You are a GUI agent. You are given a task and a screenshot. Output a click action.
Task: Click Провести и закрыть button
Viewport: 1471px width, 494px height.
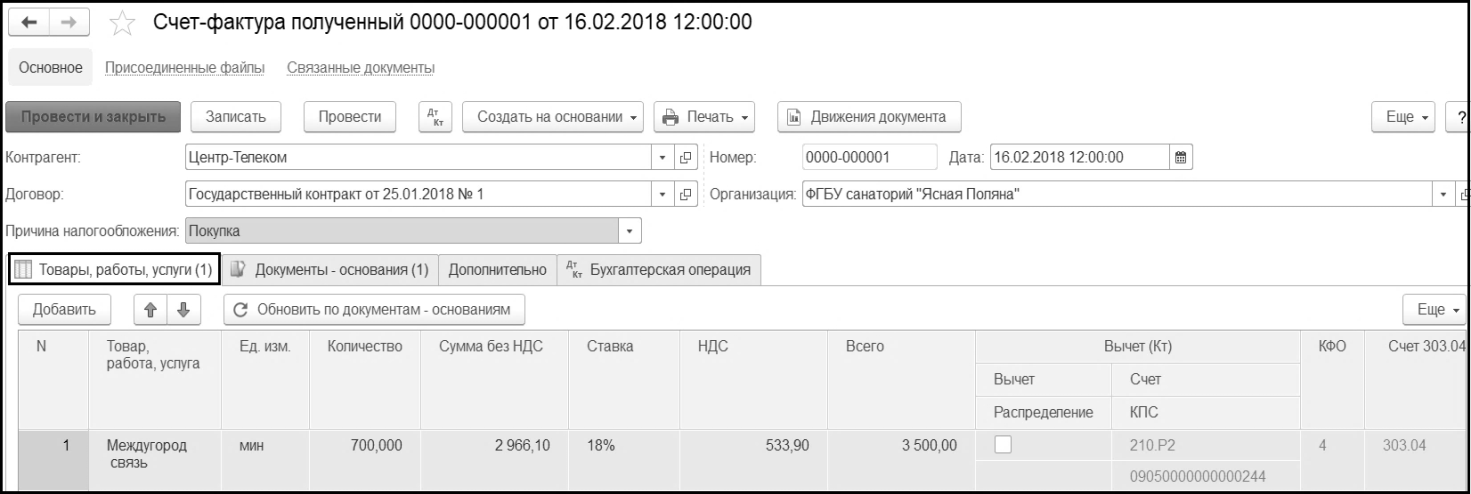(x=93, y=117)
